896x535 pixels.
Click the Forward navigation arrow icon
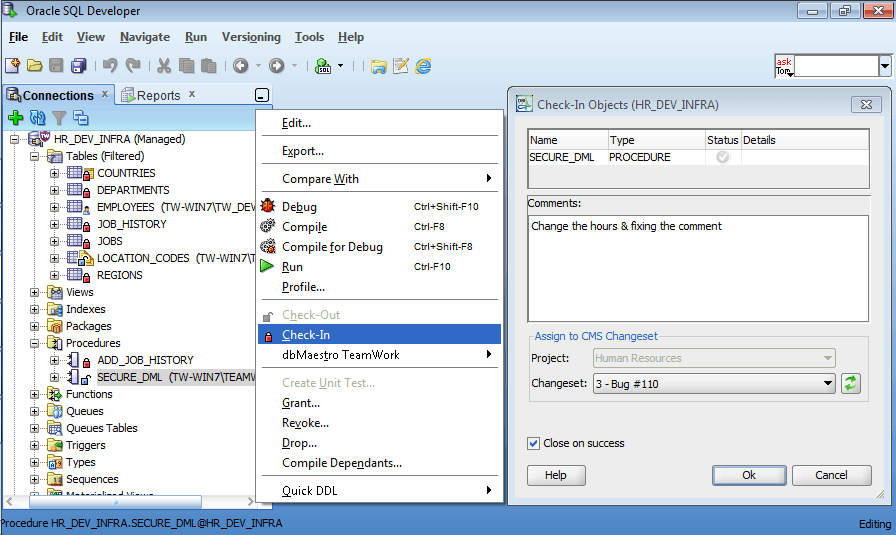click(277, 66)
